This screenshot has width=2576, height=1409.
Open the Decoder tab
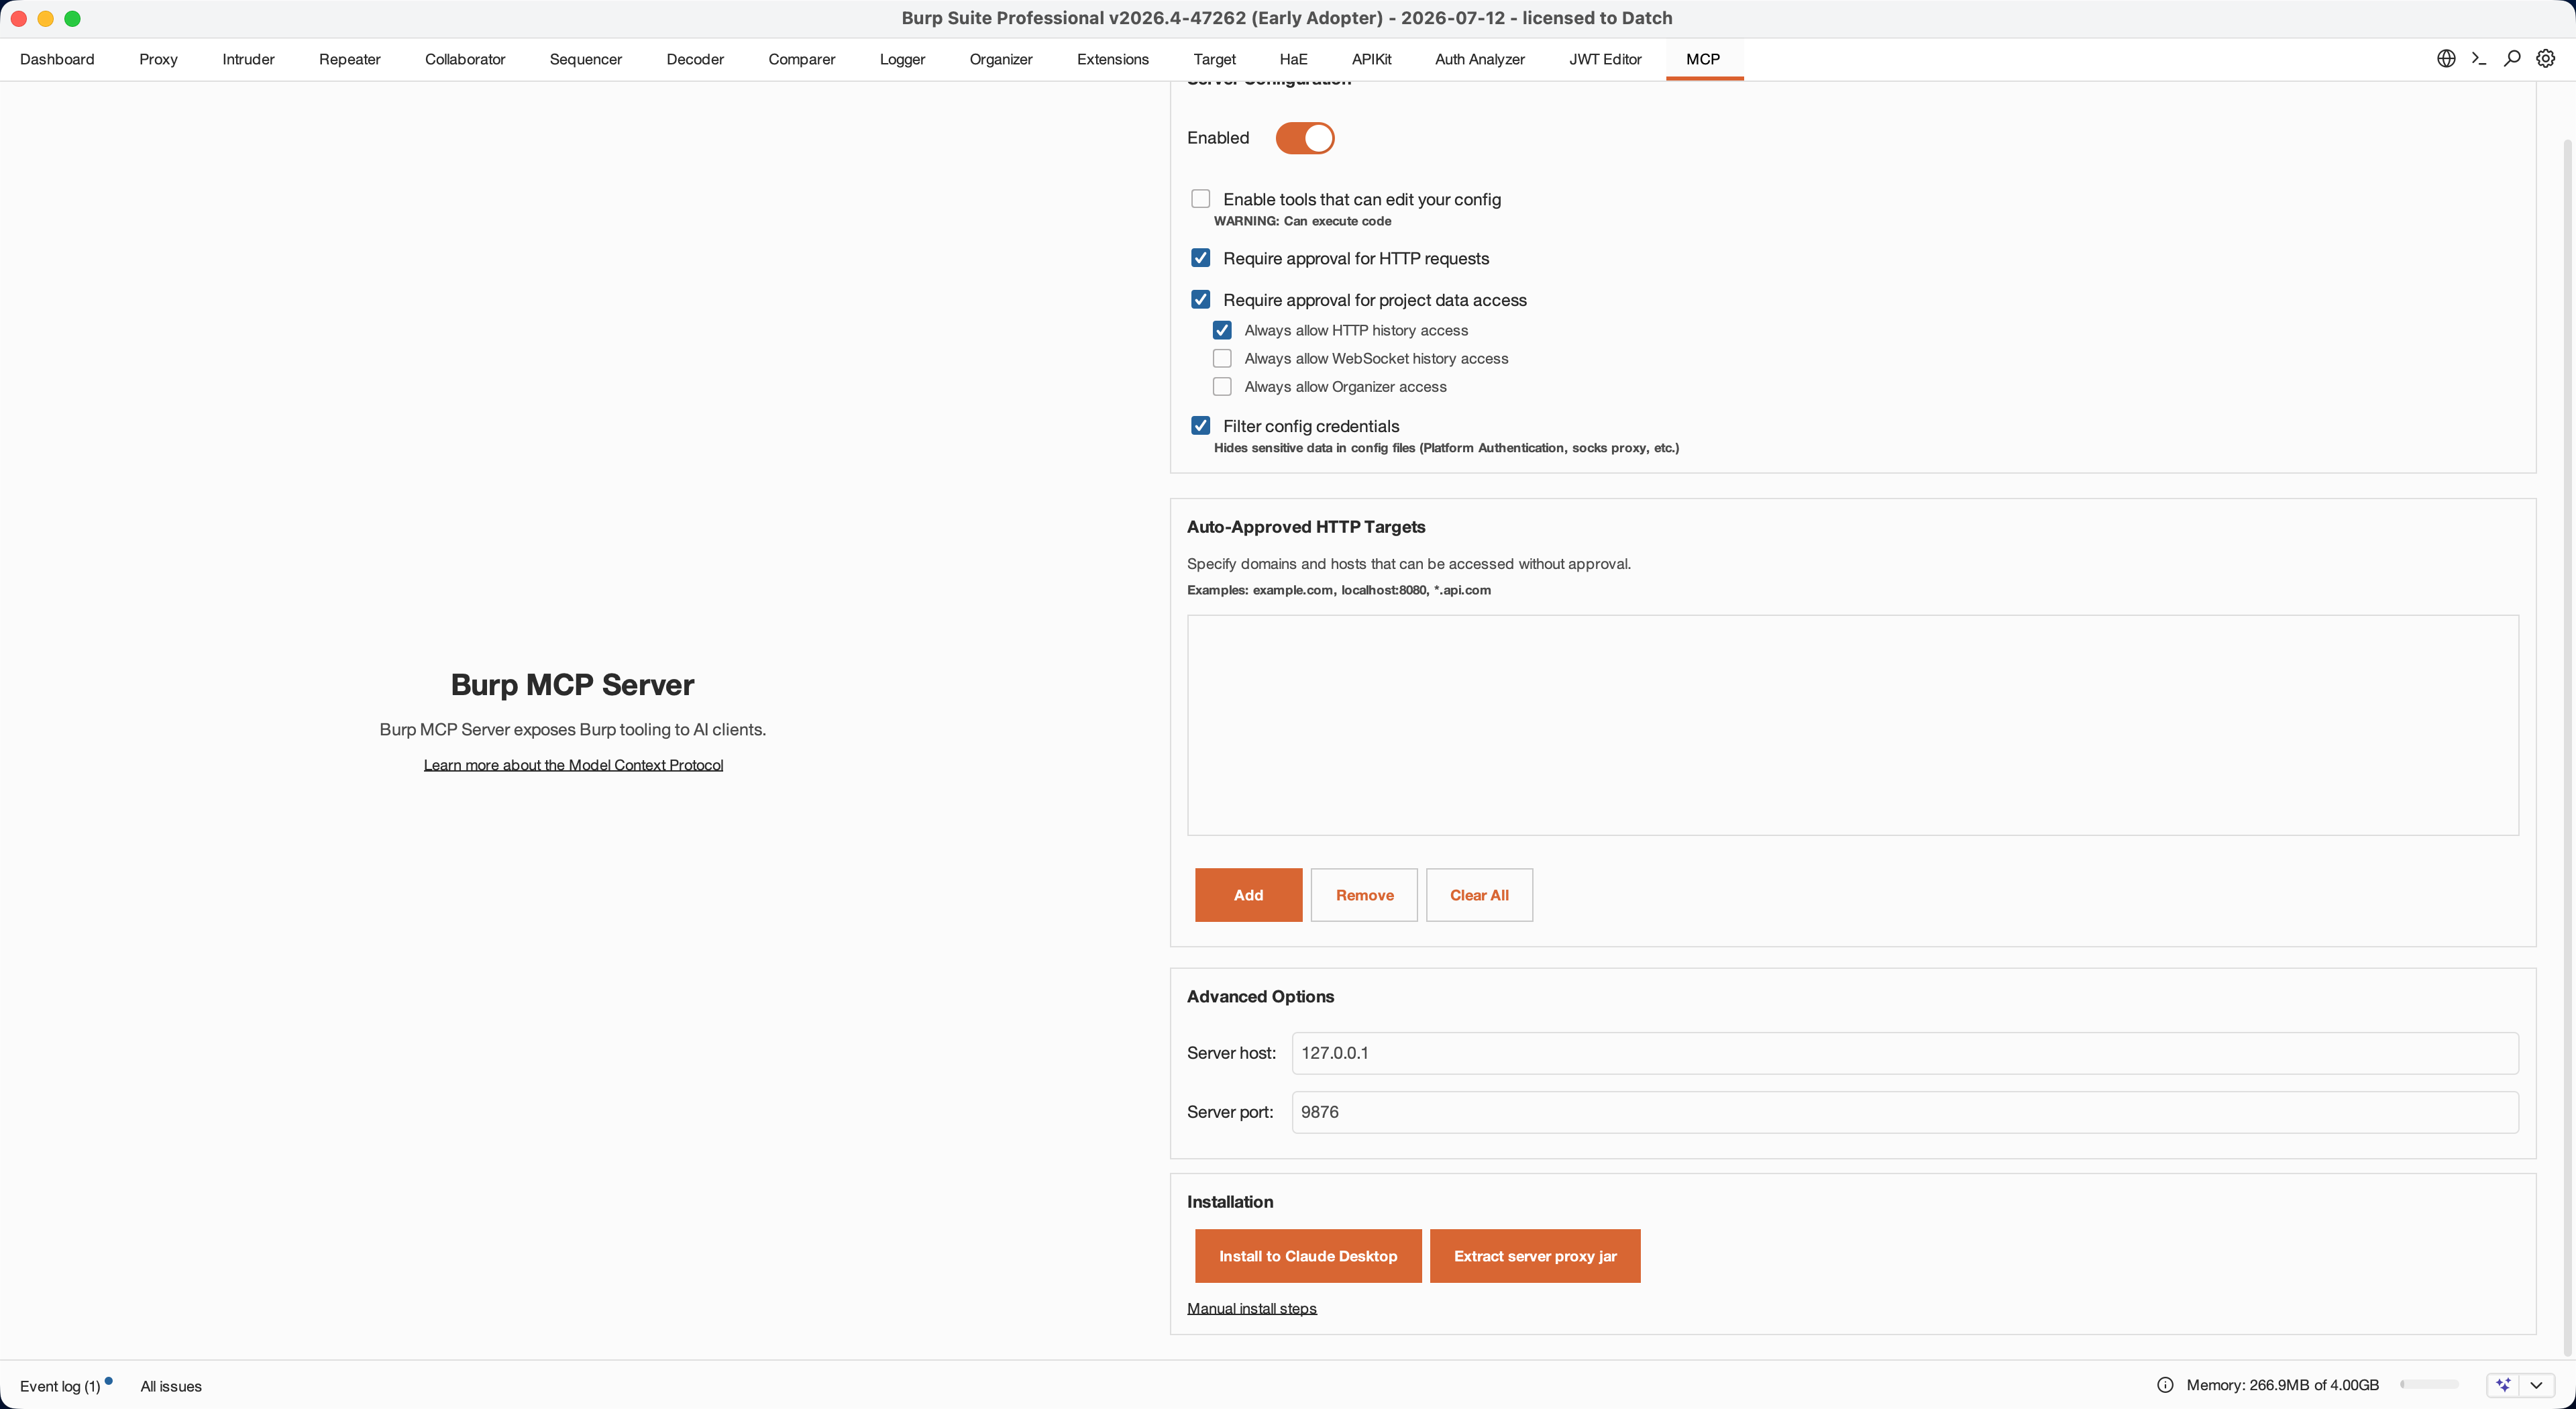pyautogui.click(x=695, y=59)
